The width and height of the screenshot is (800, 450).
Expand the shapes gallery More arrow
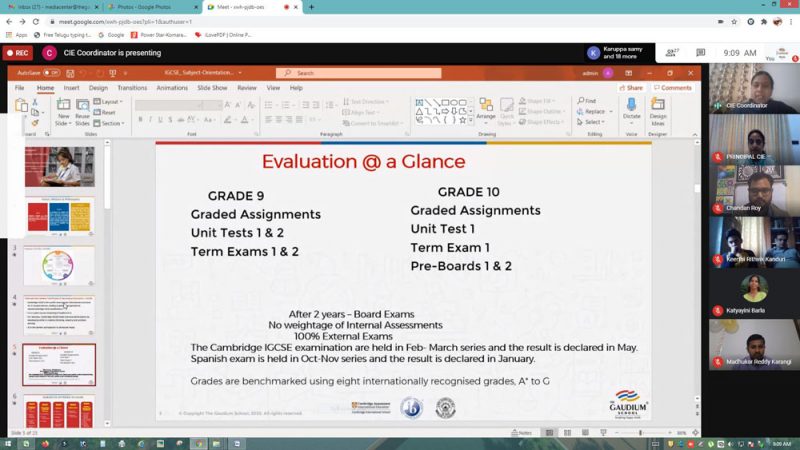tap(470, 121)
